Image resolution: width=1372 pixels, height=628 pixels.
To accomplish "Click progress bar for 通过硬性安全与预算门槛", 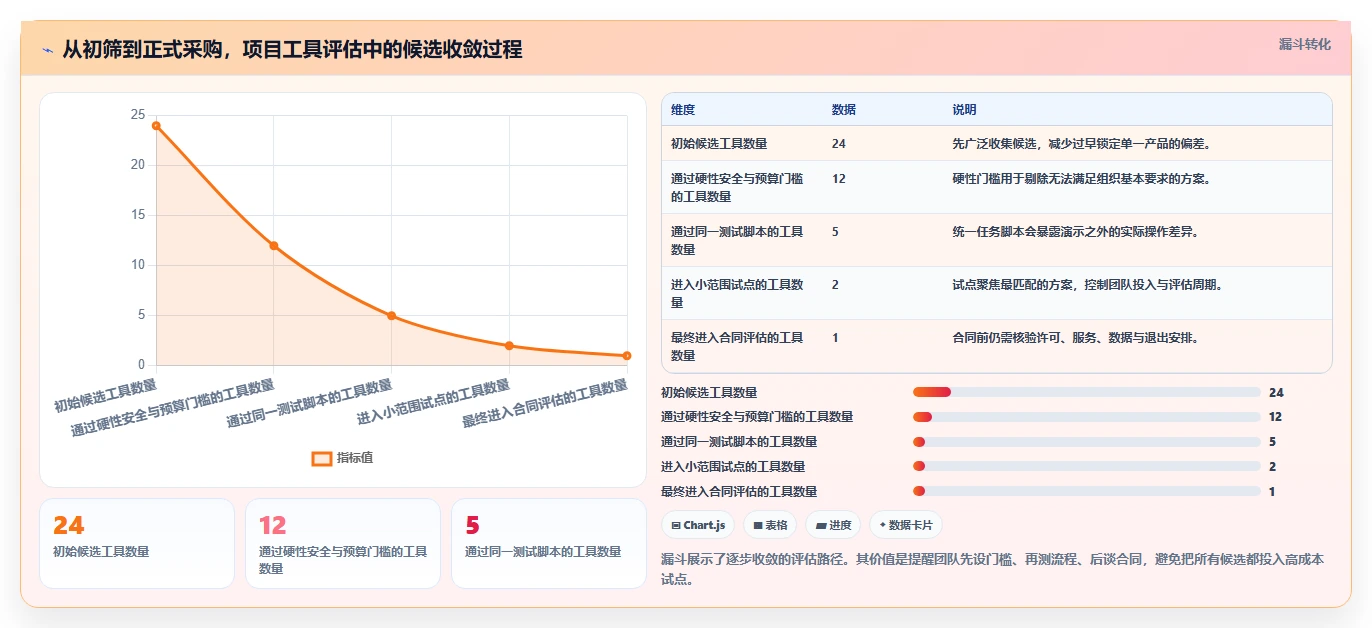I will click(1086, 417).
